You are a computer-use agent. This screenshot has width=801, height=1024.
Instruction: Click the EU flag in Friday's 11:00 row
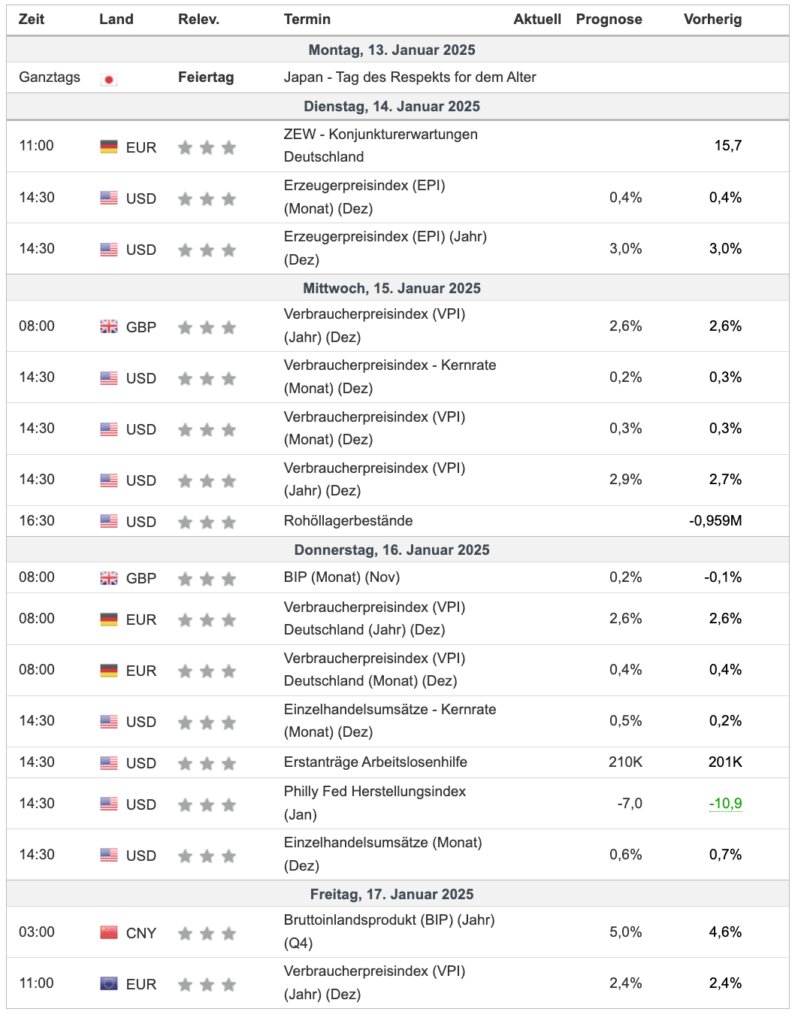tap(109, 984)
